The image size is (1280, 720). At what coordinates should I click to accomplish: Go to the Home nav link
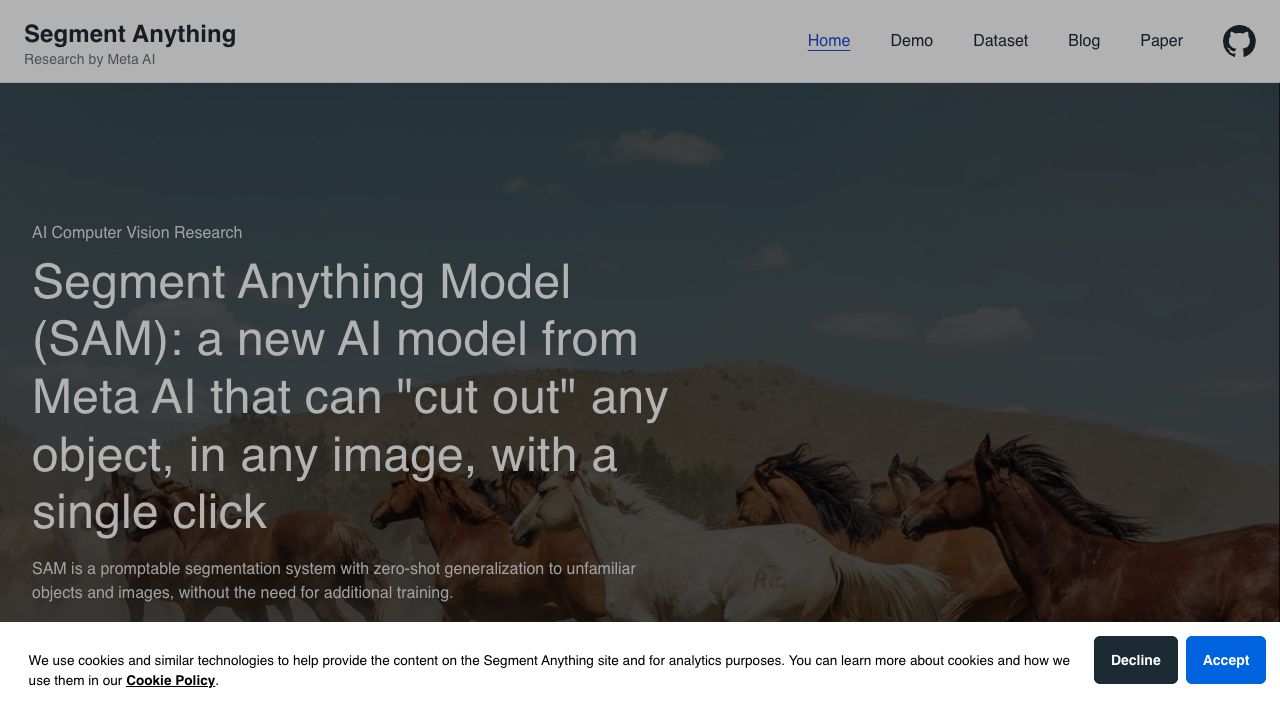click(828, 41)
